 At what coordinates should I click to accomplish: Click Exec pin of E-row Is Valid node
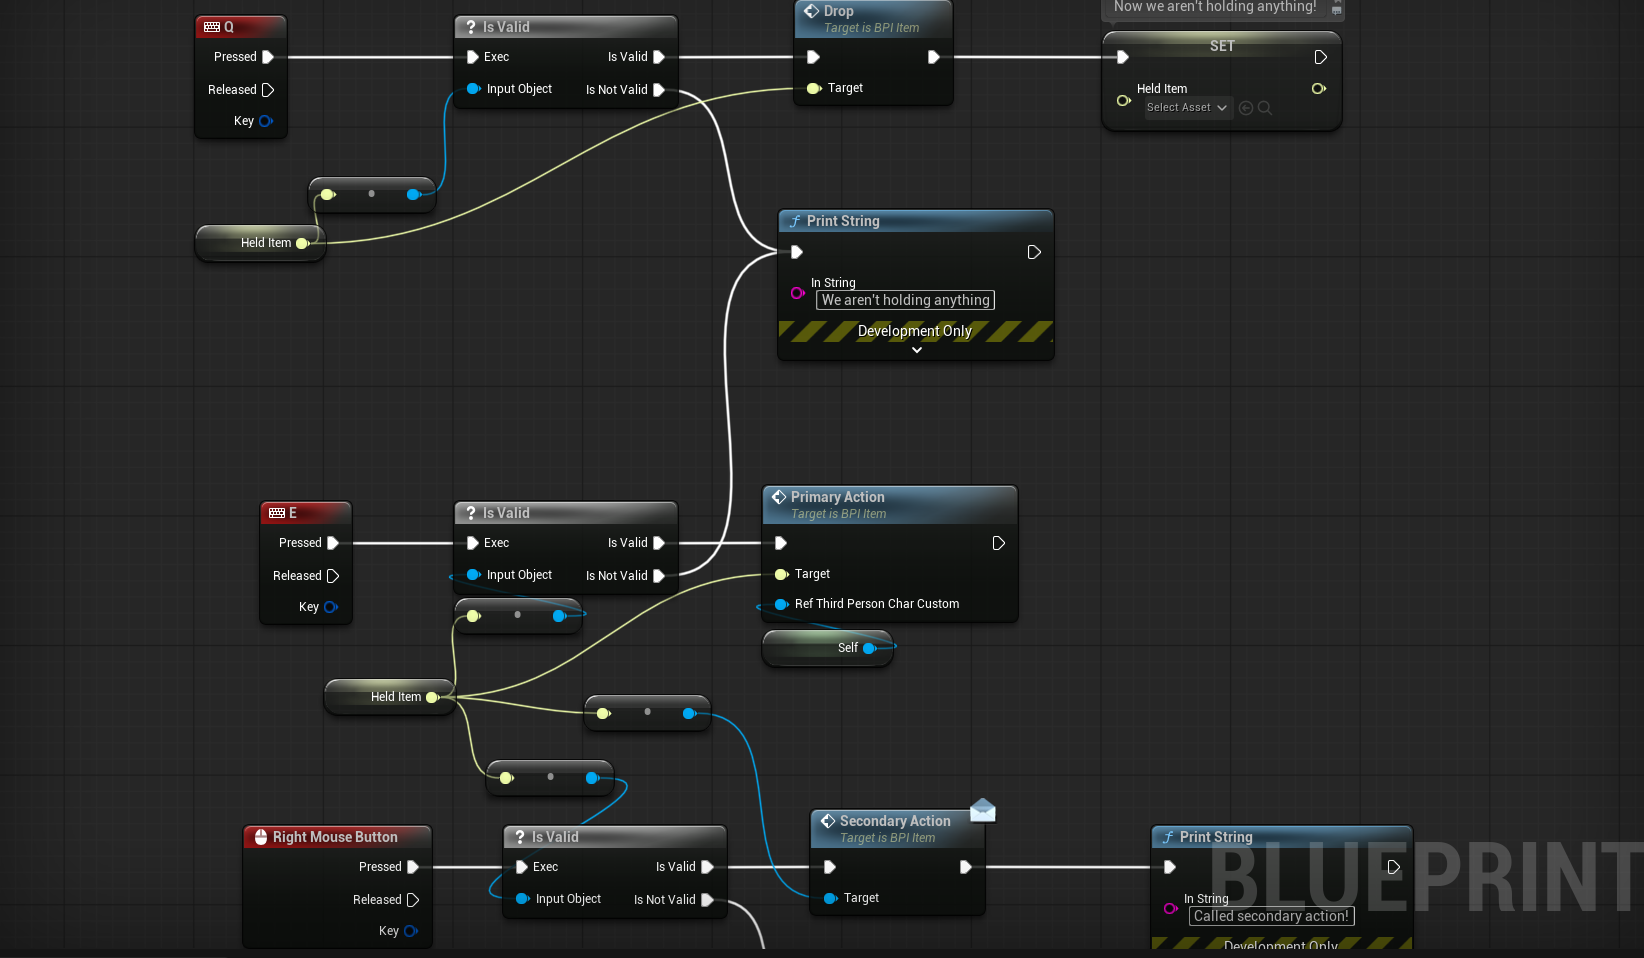(473, 543)
